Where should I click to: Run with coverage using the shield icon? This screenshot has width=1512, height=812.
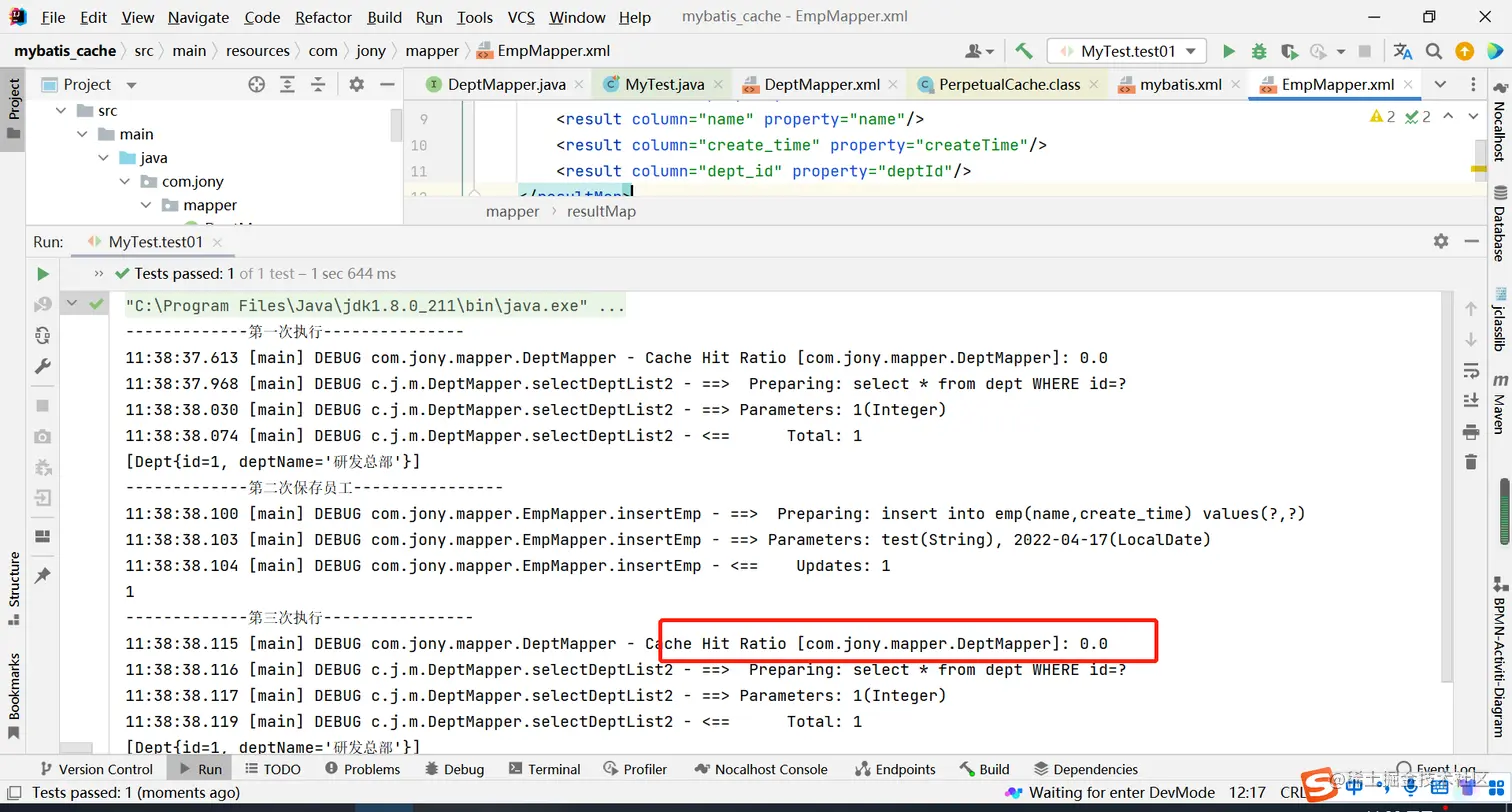click(1289, 51)
